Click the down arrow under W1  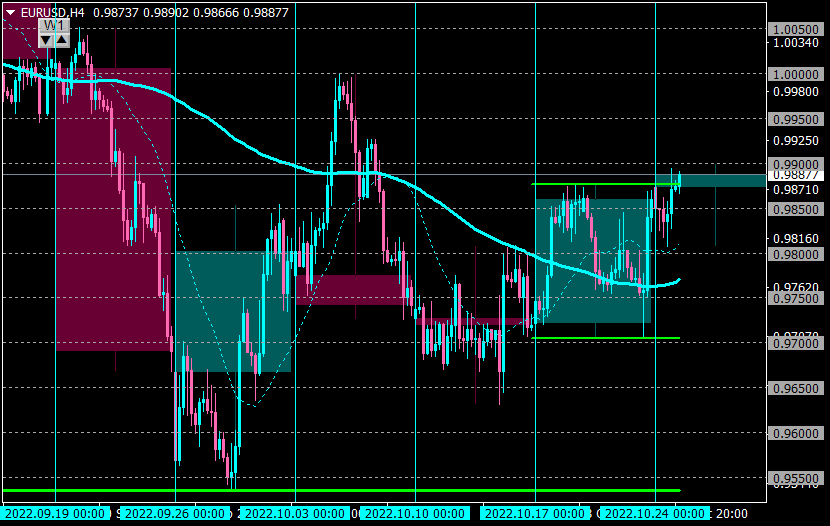[x=47, y=40]
